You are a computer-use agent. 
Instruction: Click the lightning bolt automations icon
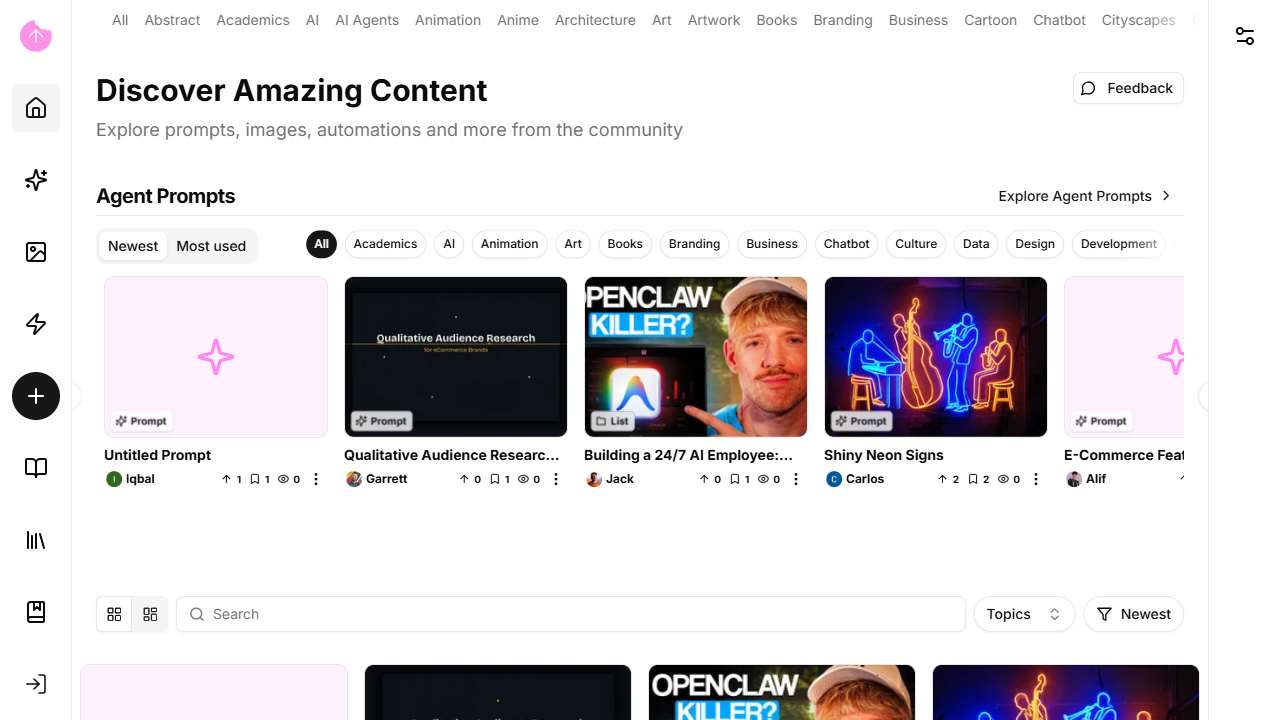coord(36,324)
